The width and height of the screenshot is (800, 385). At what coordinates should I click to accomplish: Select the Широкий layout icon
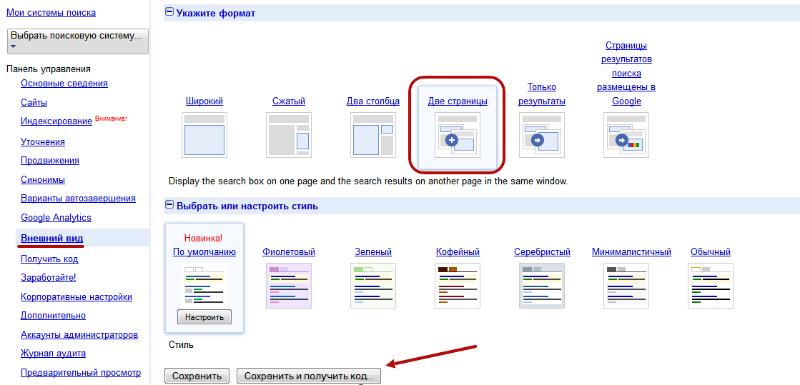[x=204, y=135]
